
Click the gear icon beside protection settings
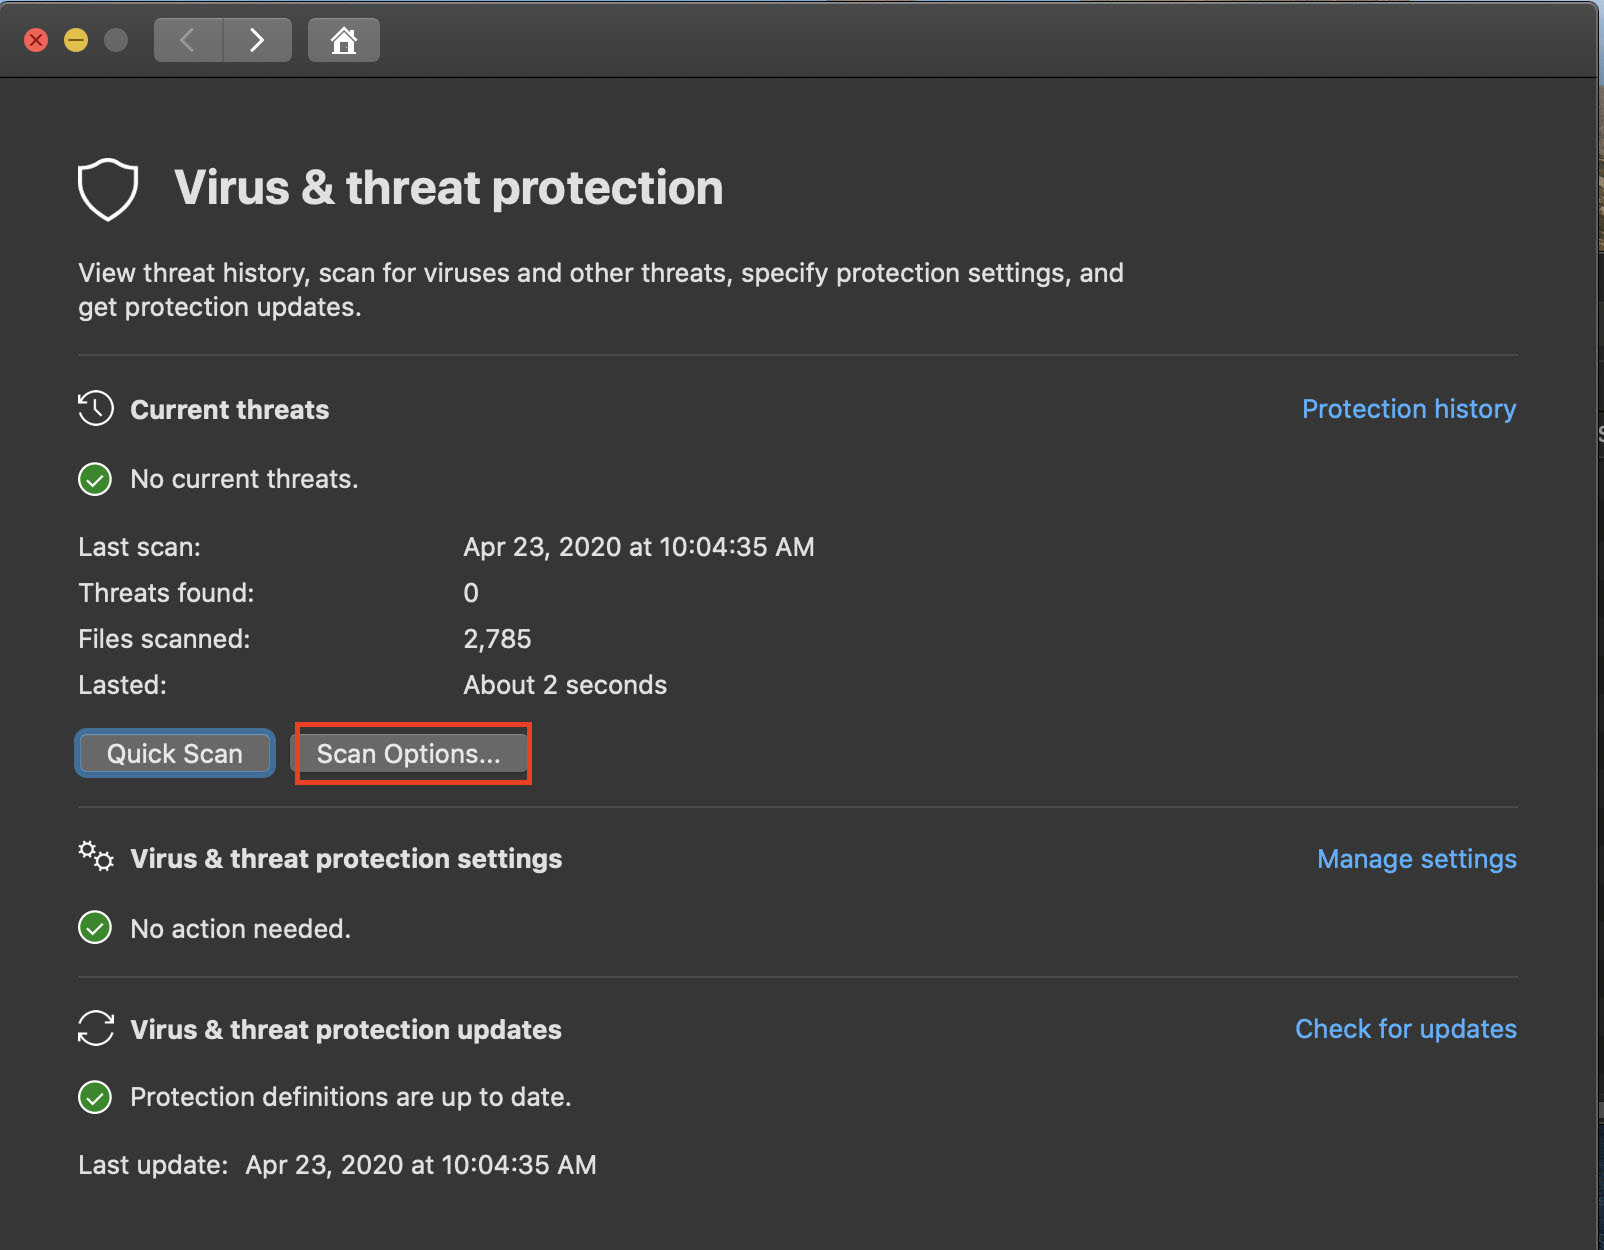tap(95, 857)
